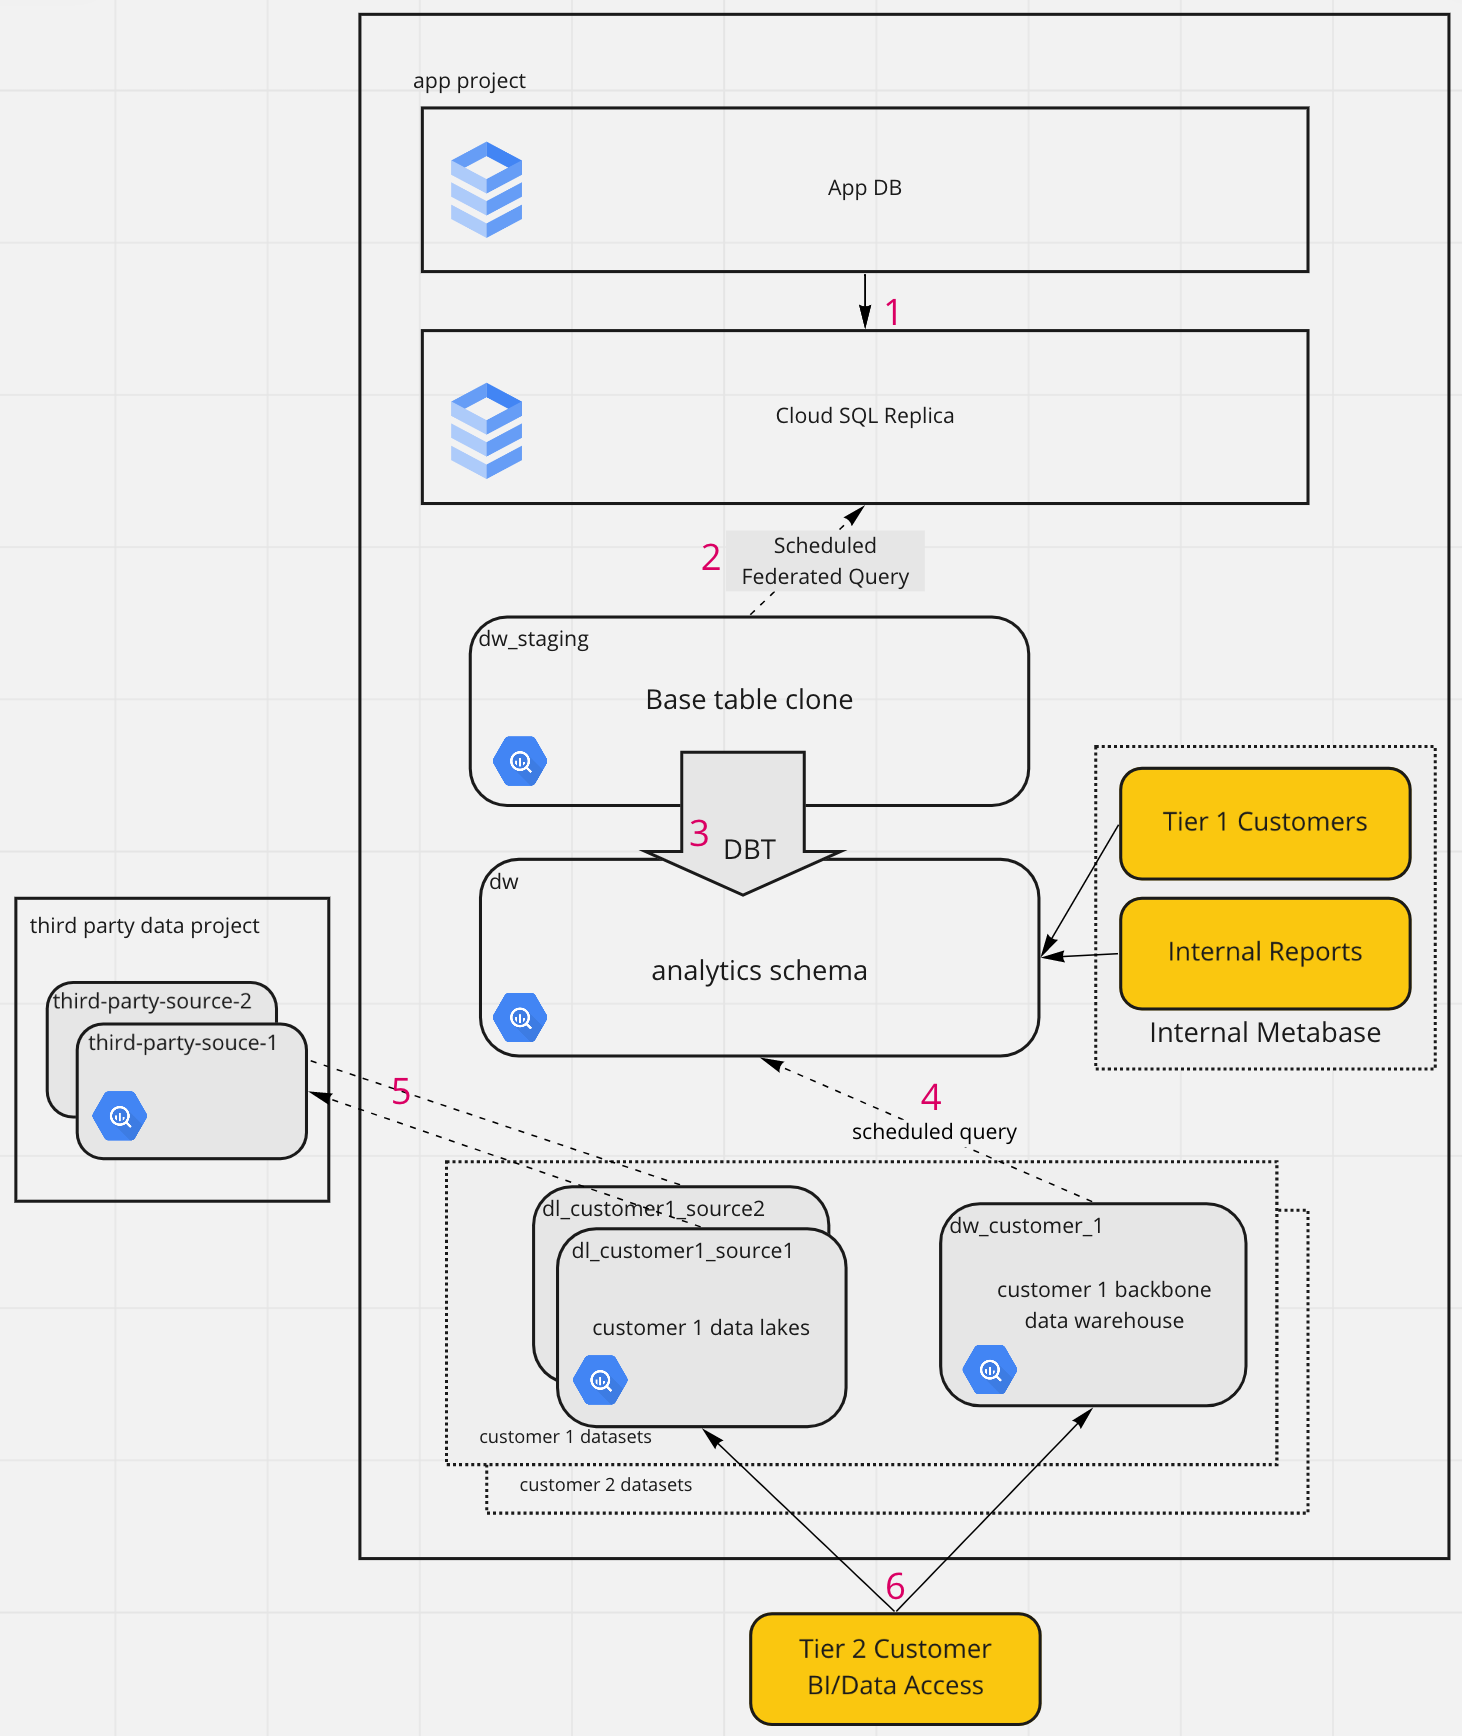Click the 'third party data project' label

(144, 926)
